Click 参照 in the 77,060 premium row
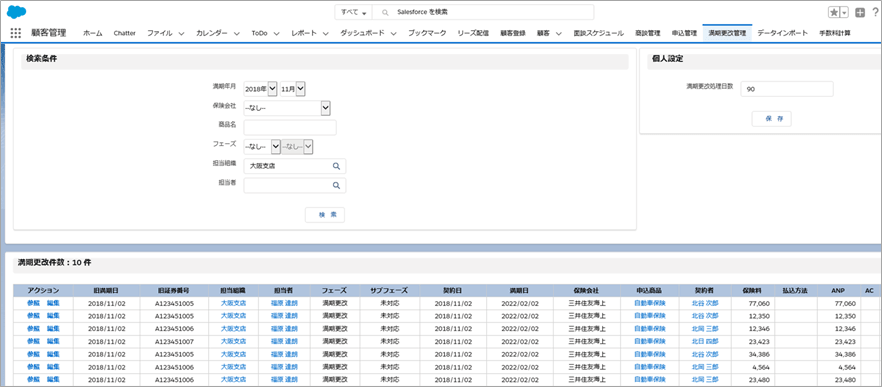This screenshot has height=387, width=882. (x=33, y=303)
